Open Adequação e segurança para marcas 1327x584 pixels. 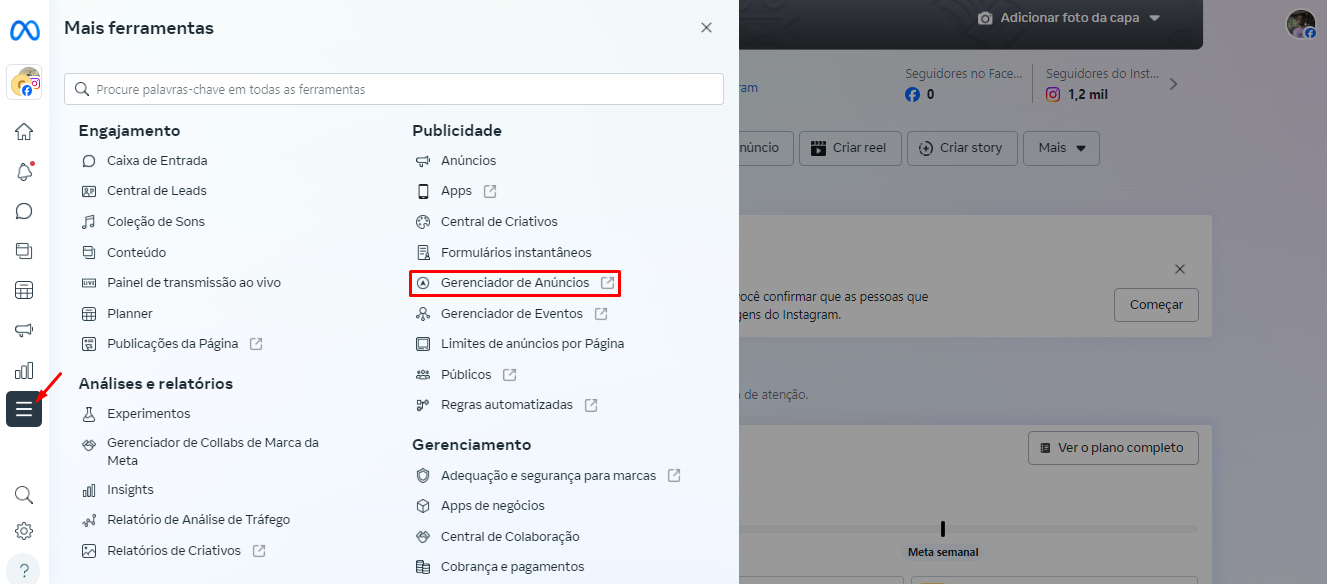(548, 476)
